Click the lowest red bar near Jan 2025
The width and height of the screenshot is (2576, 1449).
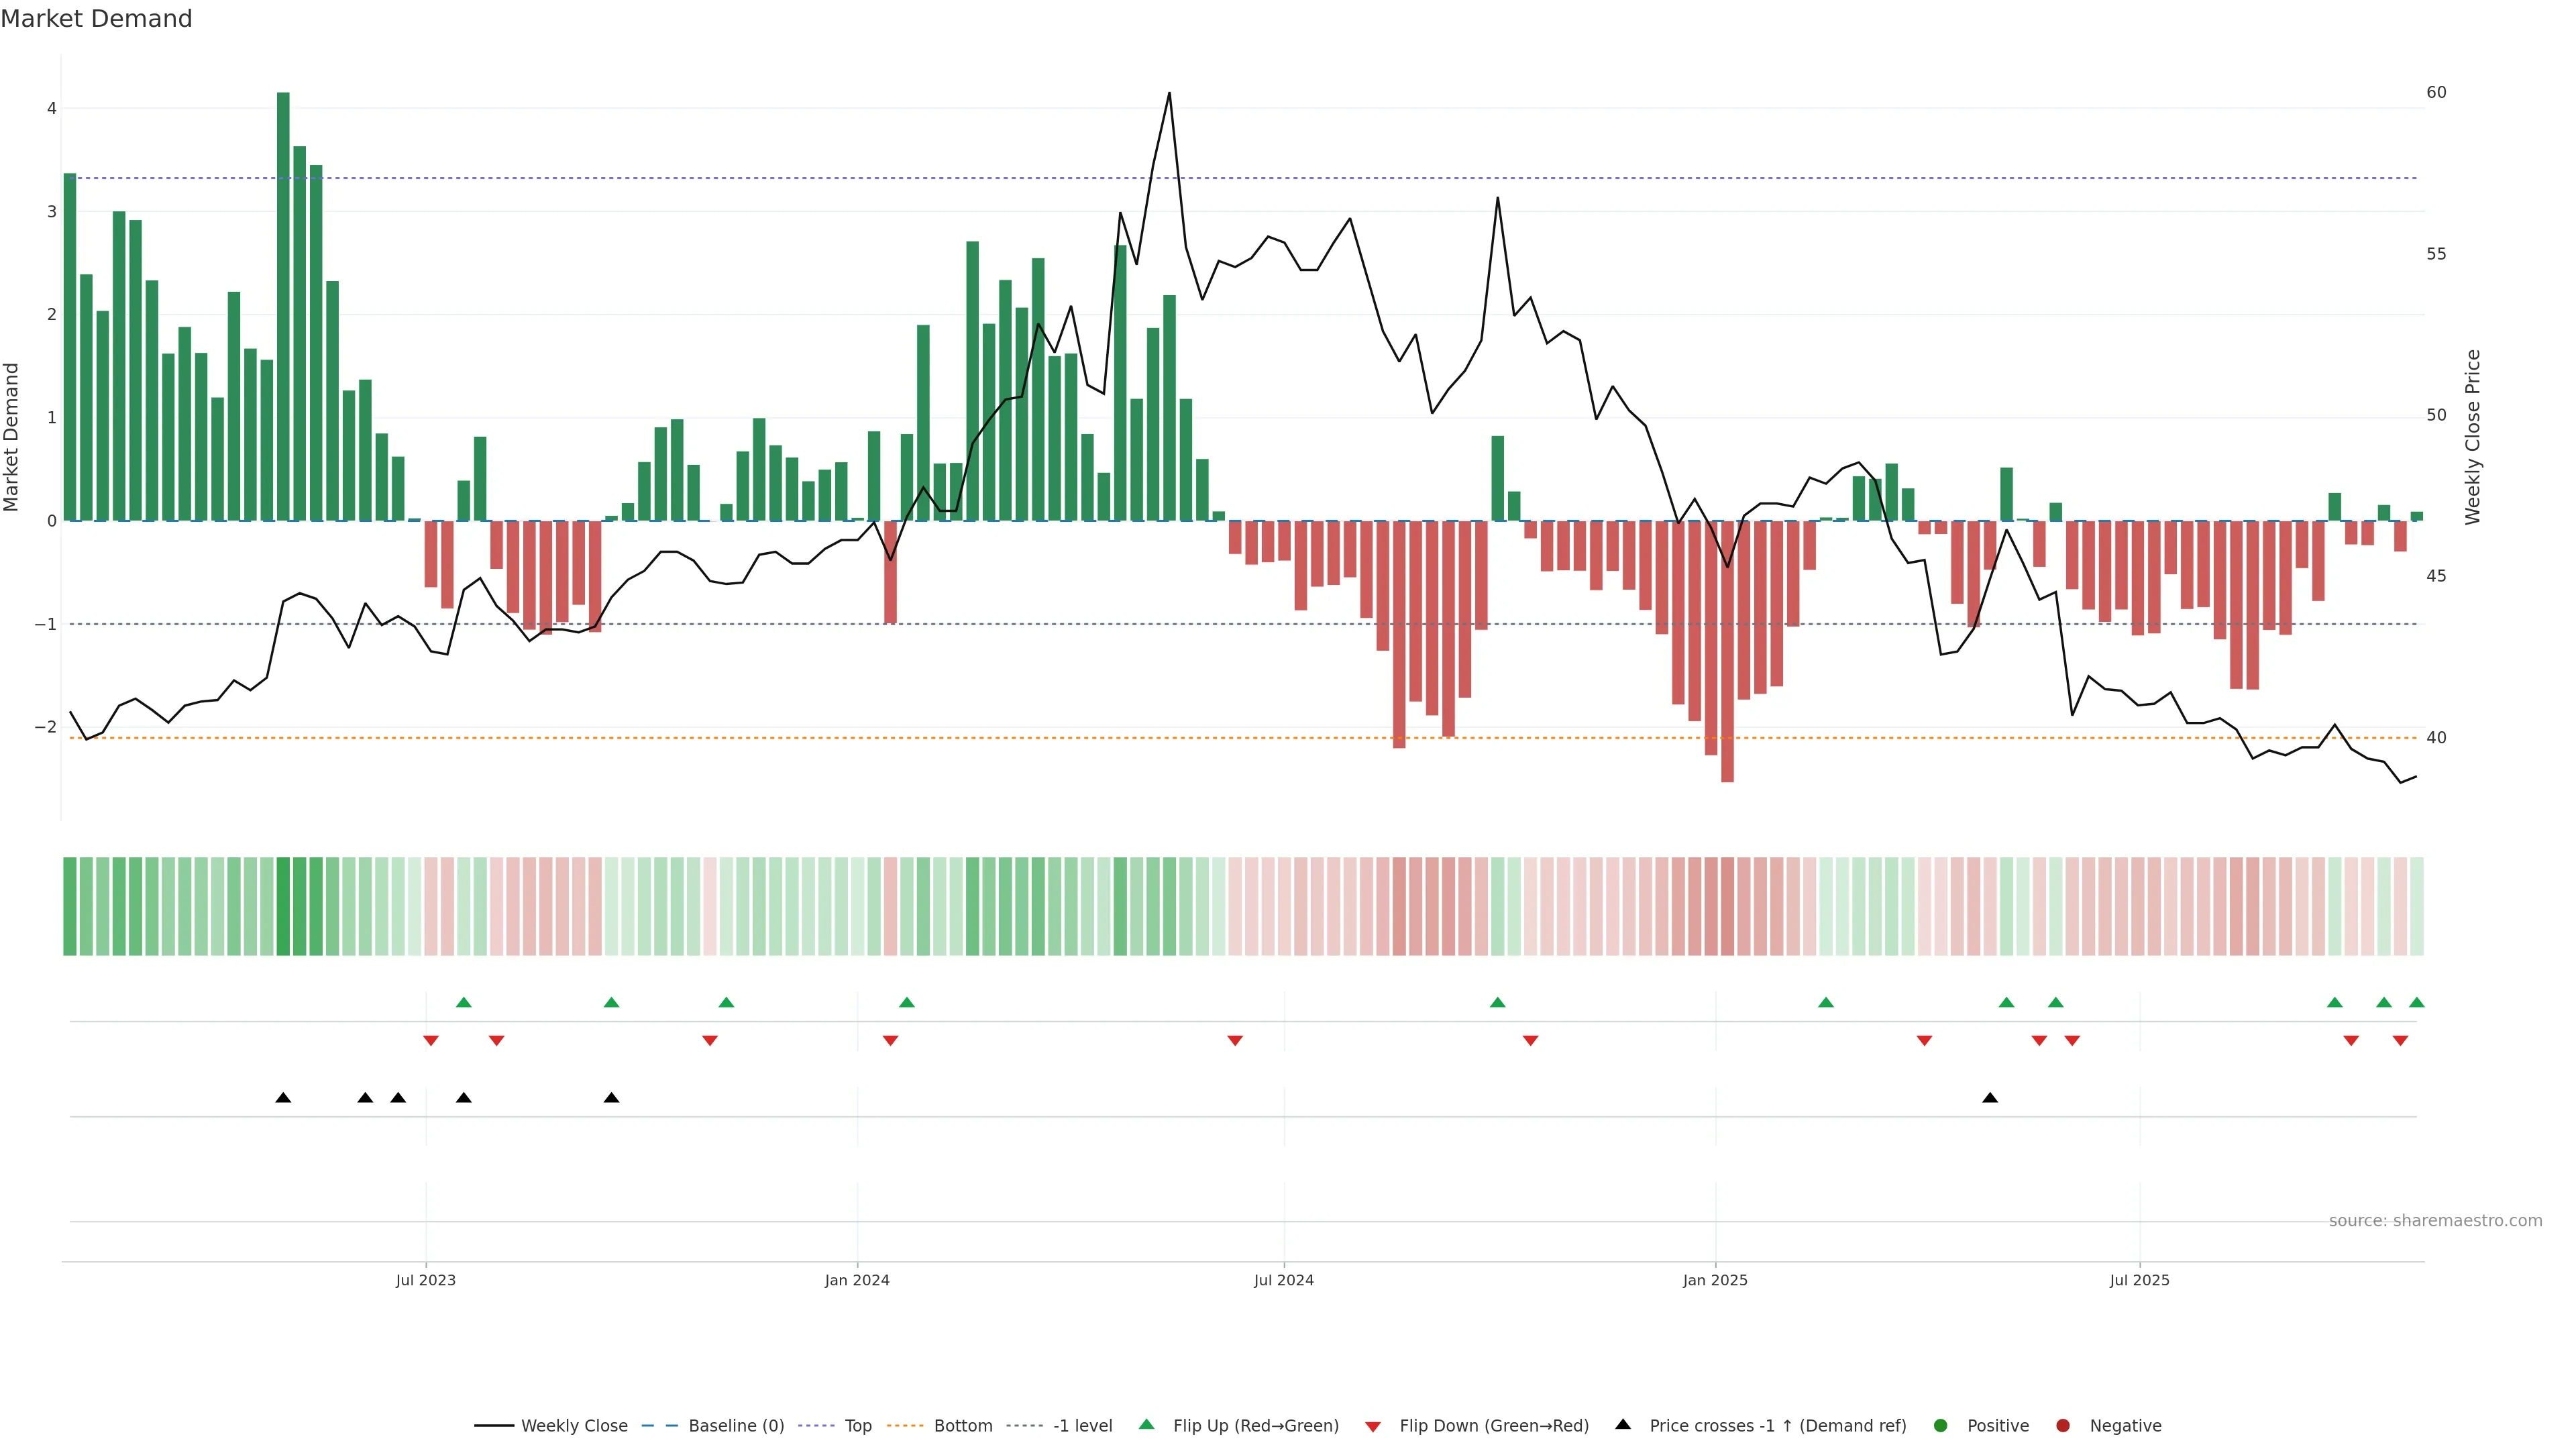pyautogui.click(x=1727, y=650)
